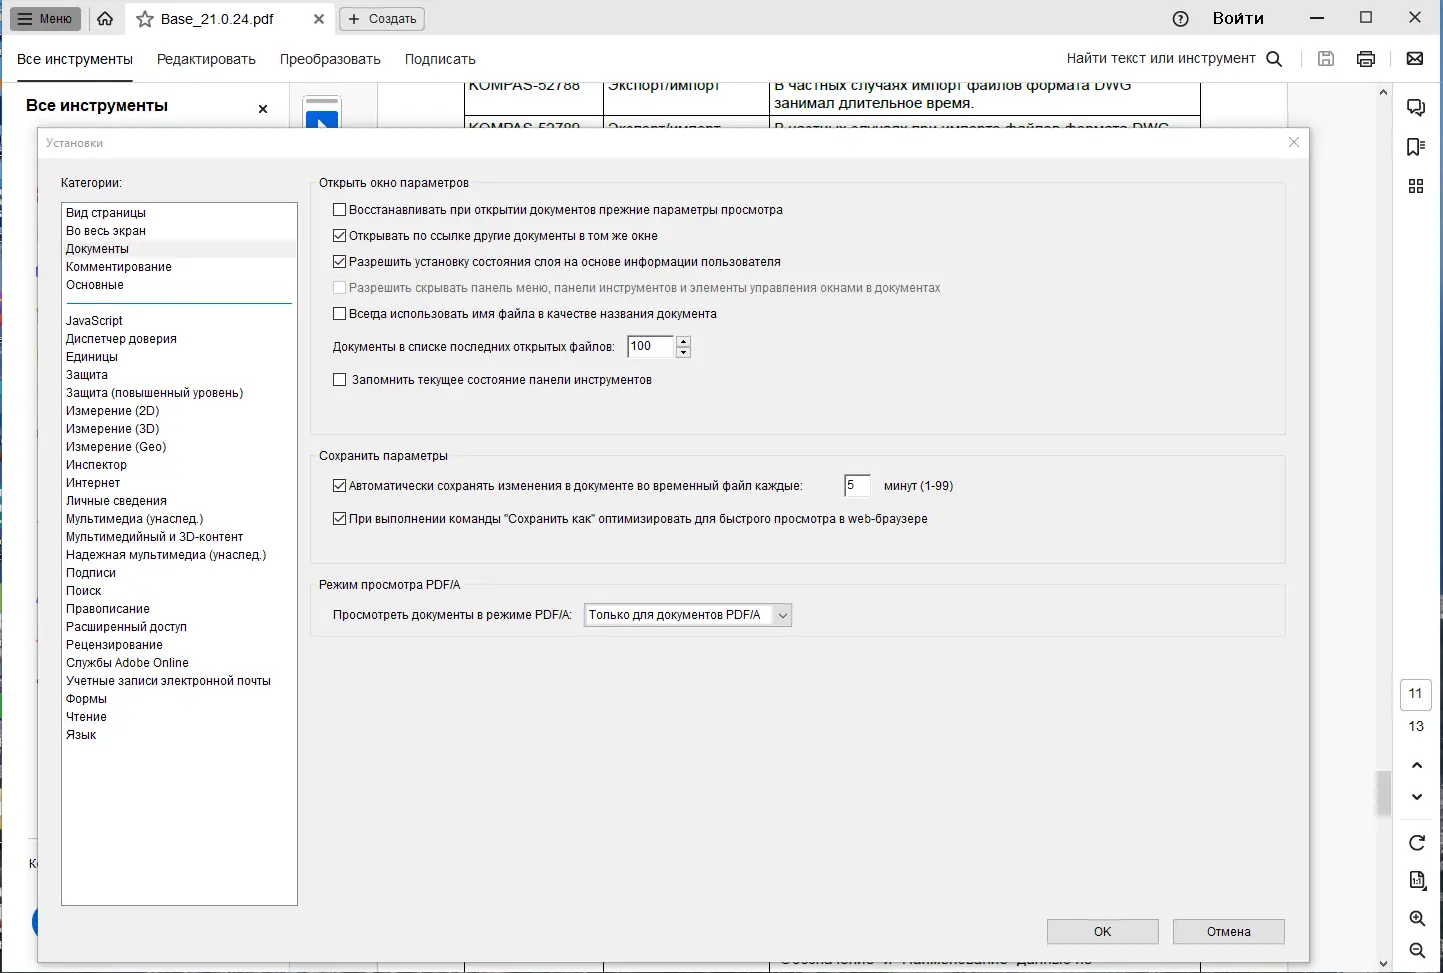This screenshot has width=1443, height=973.
Task: Open the comments panel icon
Action: click(1416, 108)
